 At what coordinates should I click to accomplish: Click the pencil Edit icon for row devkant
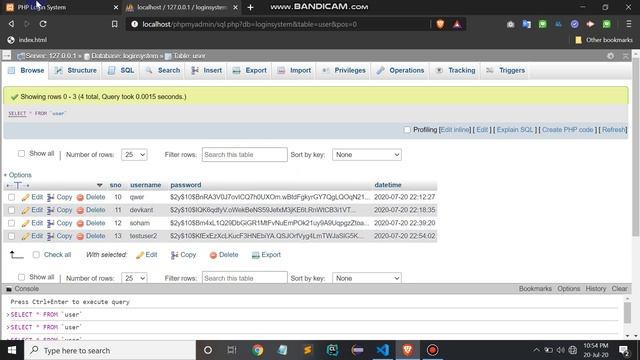tap(26, 210)
